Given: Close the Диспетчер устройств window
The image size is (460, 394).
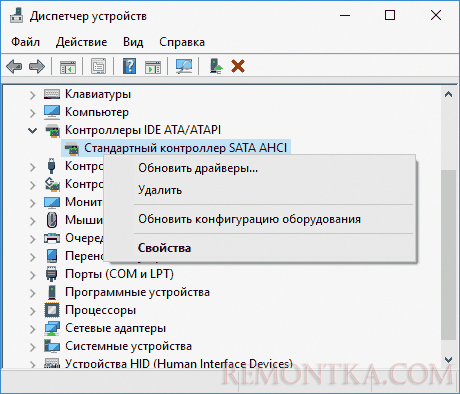Looking at the screenshot, I should click(436, 15).
